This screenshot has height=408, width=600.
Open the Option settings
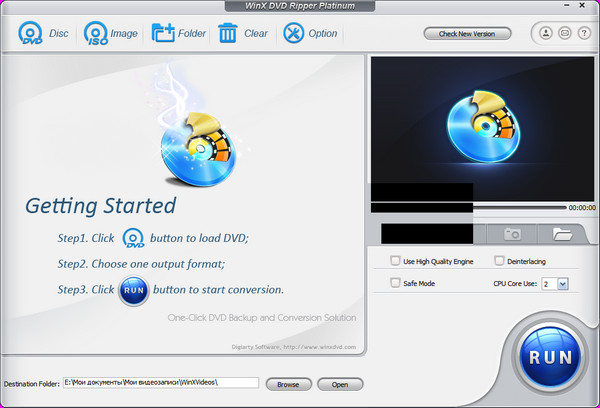click(310, 33)
